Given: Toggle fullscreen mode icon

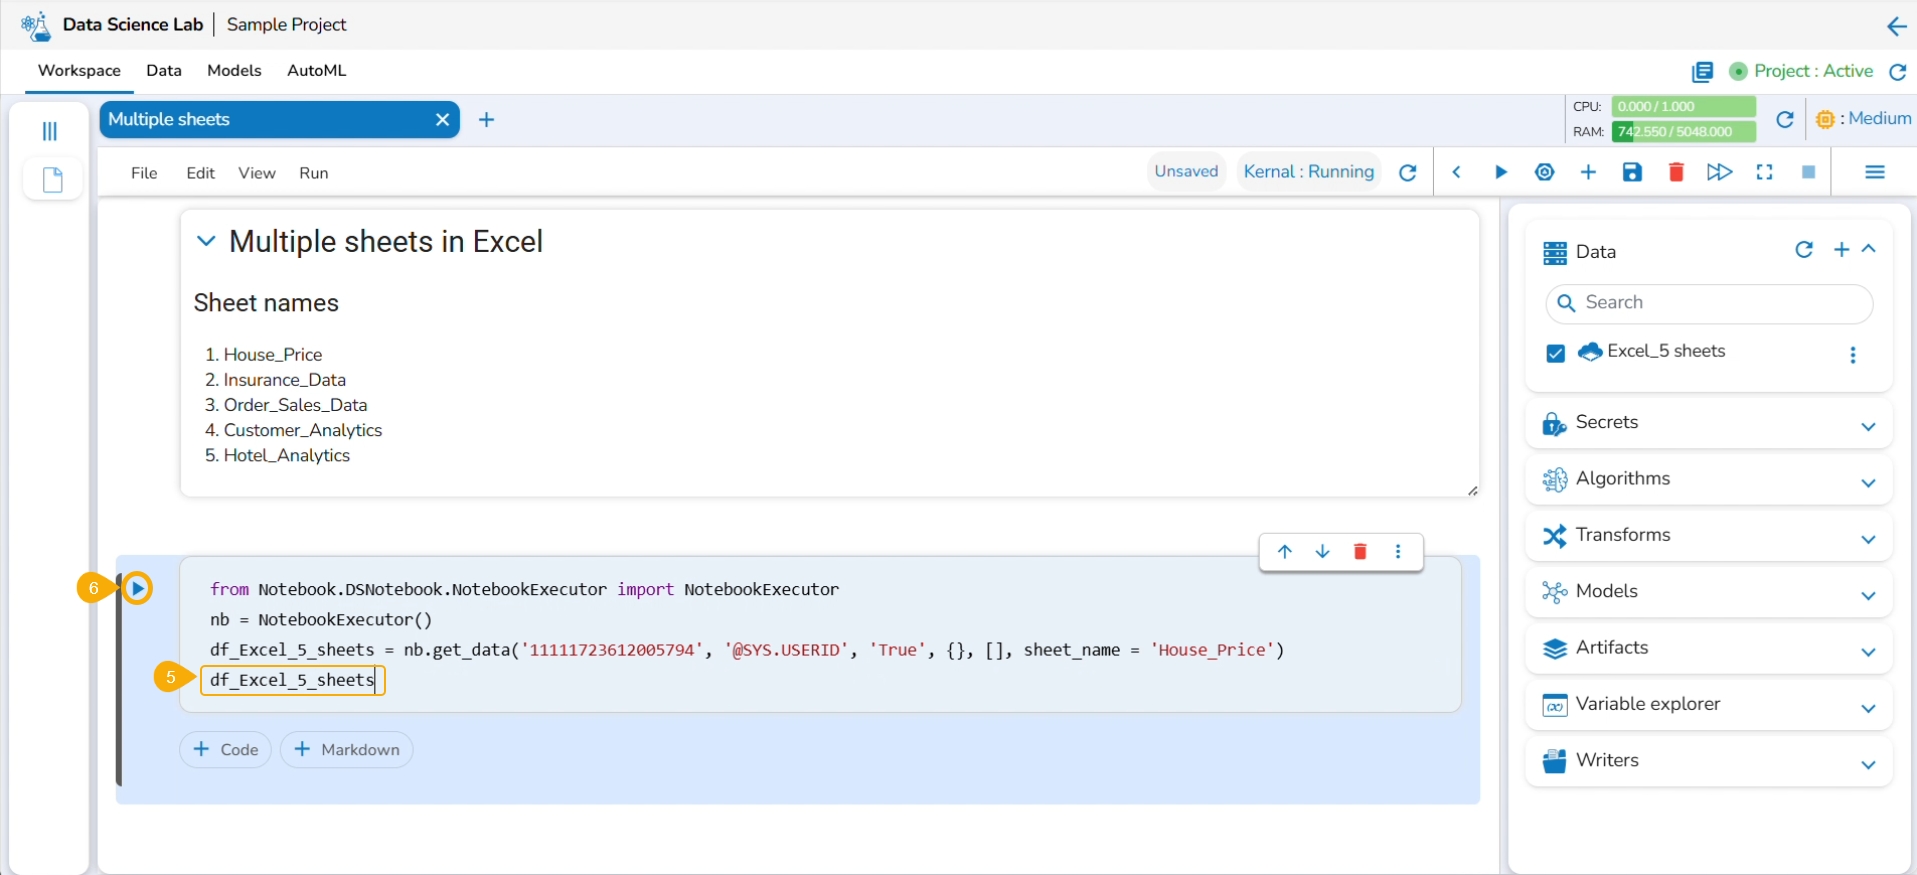Looking at the screenshot, I should (1764, 172).
